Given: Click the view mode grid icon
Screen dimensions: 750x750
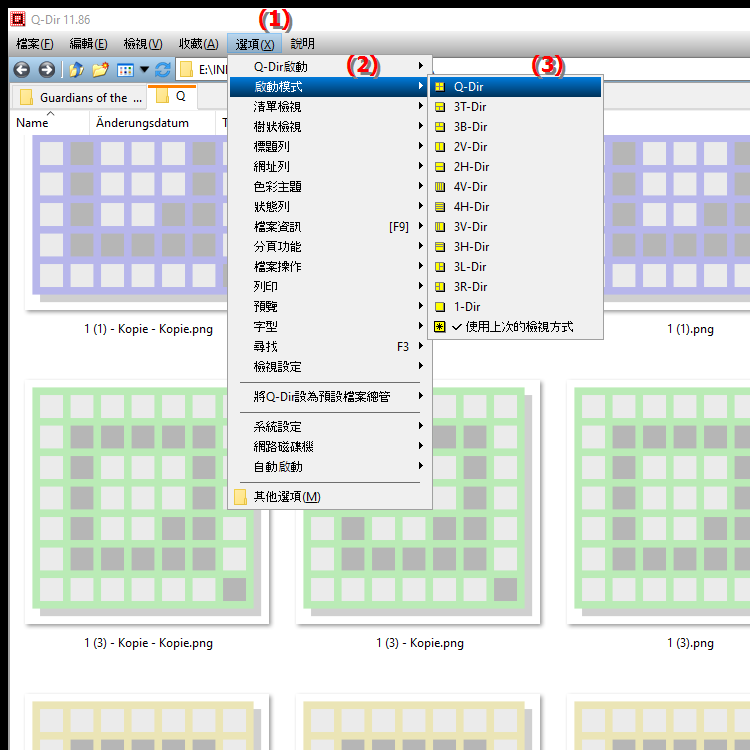Looking at the screenshot, I should (x=125, y=70).
